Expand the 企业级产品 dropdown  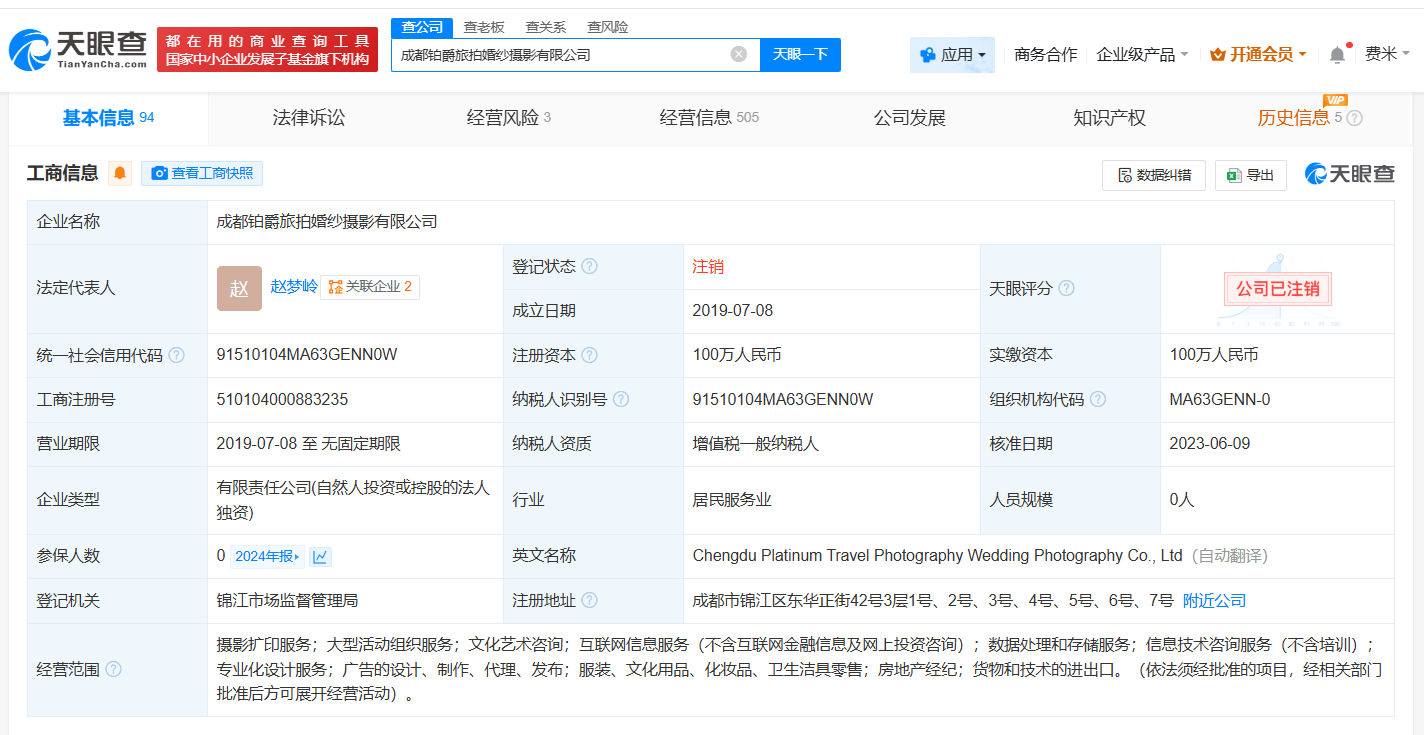click(x=1142, y=54)
